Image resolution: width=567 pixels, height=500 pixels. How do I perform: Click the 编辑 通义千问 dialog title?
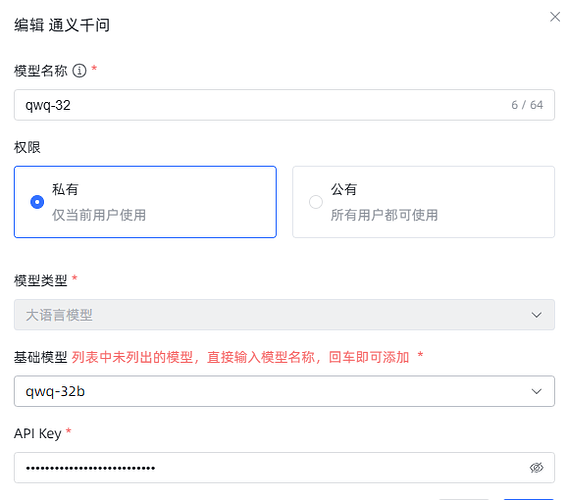(x=62, y=25)
